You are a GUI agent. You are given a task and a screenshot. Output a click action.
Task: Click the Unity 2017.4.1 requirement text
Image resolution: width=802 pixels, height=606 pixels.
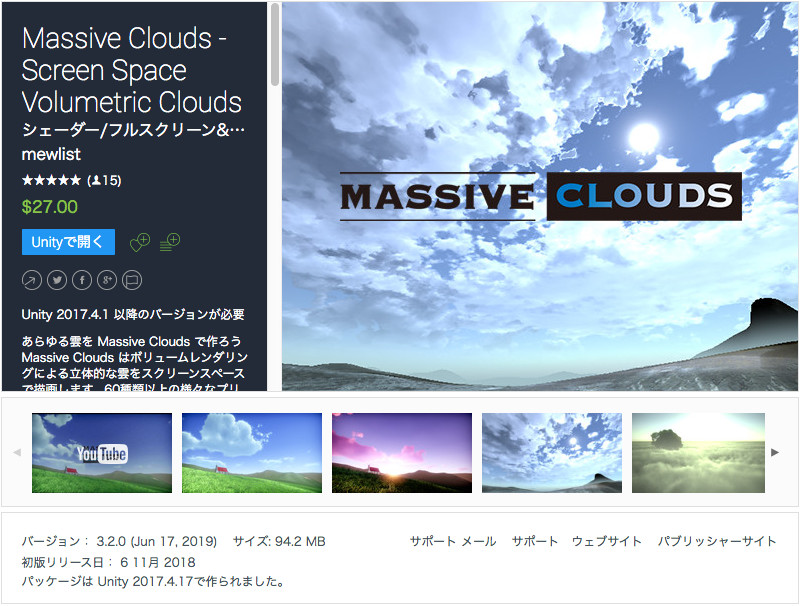133,314
